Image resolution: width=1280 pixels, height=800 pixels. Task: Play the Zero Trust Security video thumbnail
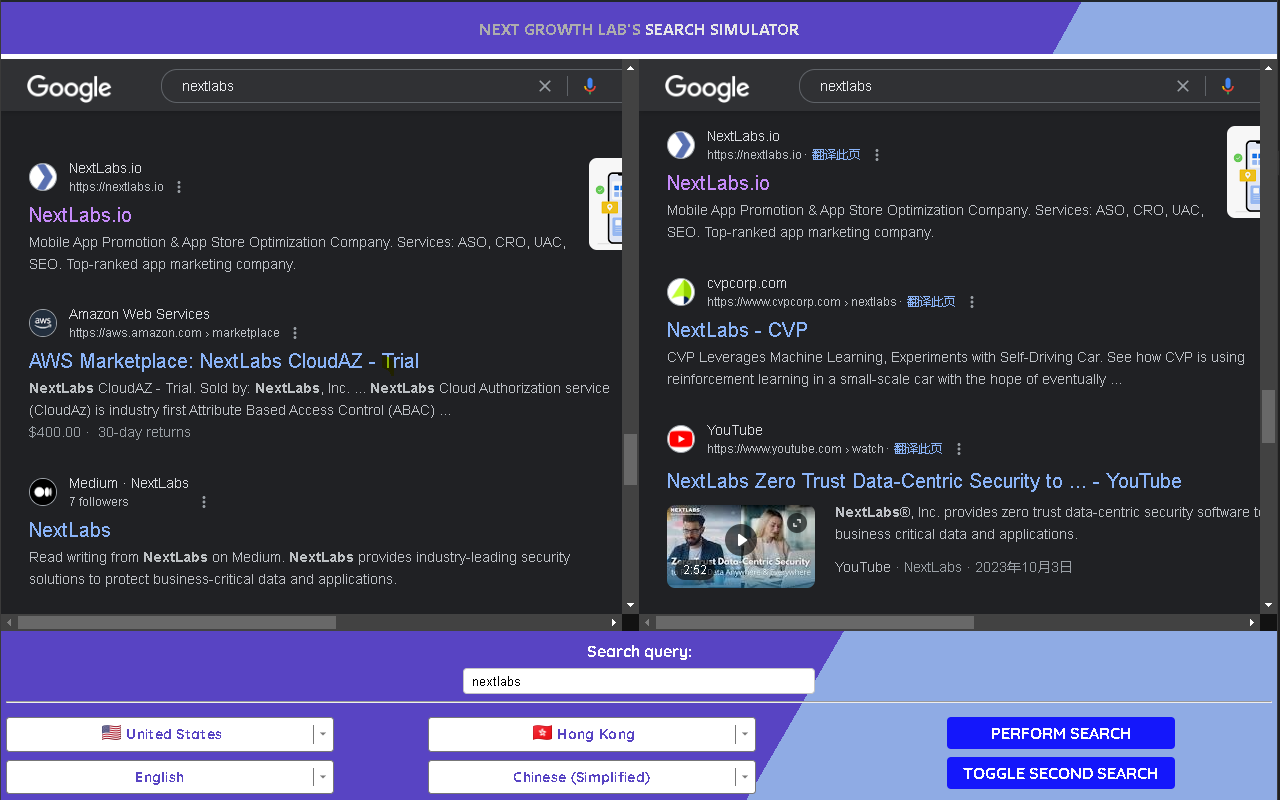pyautogui.click(x=741, y=539)
